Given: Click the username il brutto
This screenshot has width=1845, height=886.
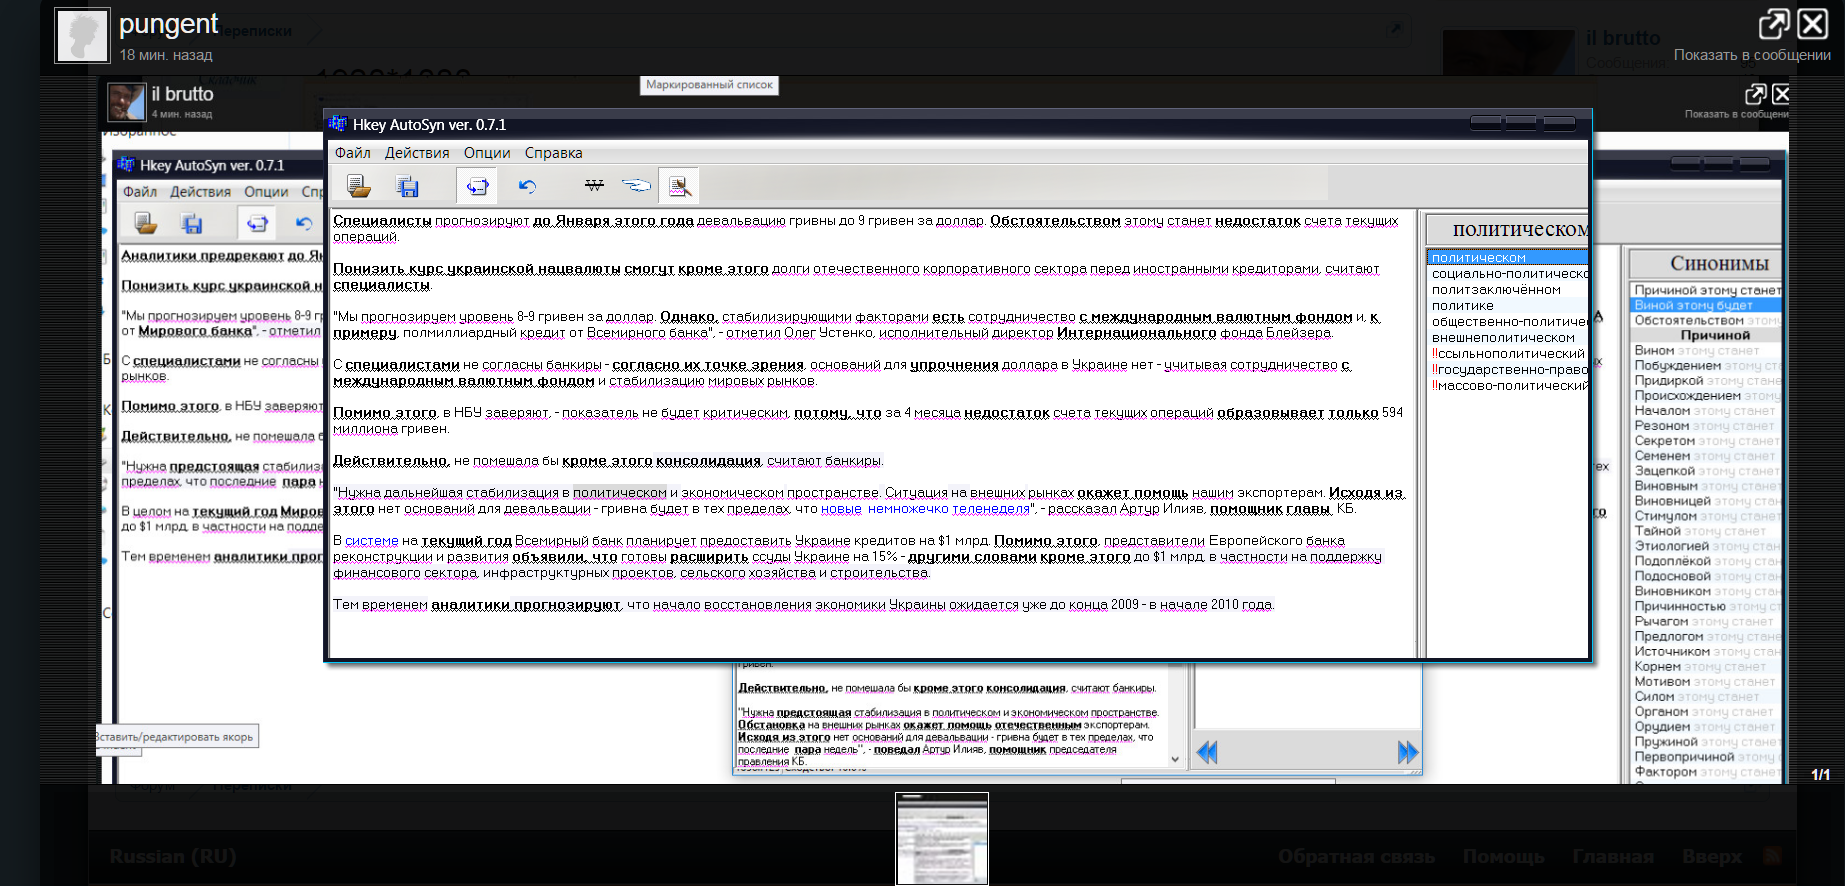Looking at the screenshot, I should click(182, 94).
